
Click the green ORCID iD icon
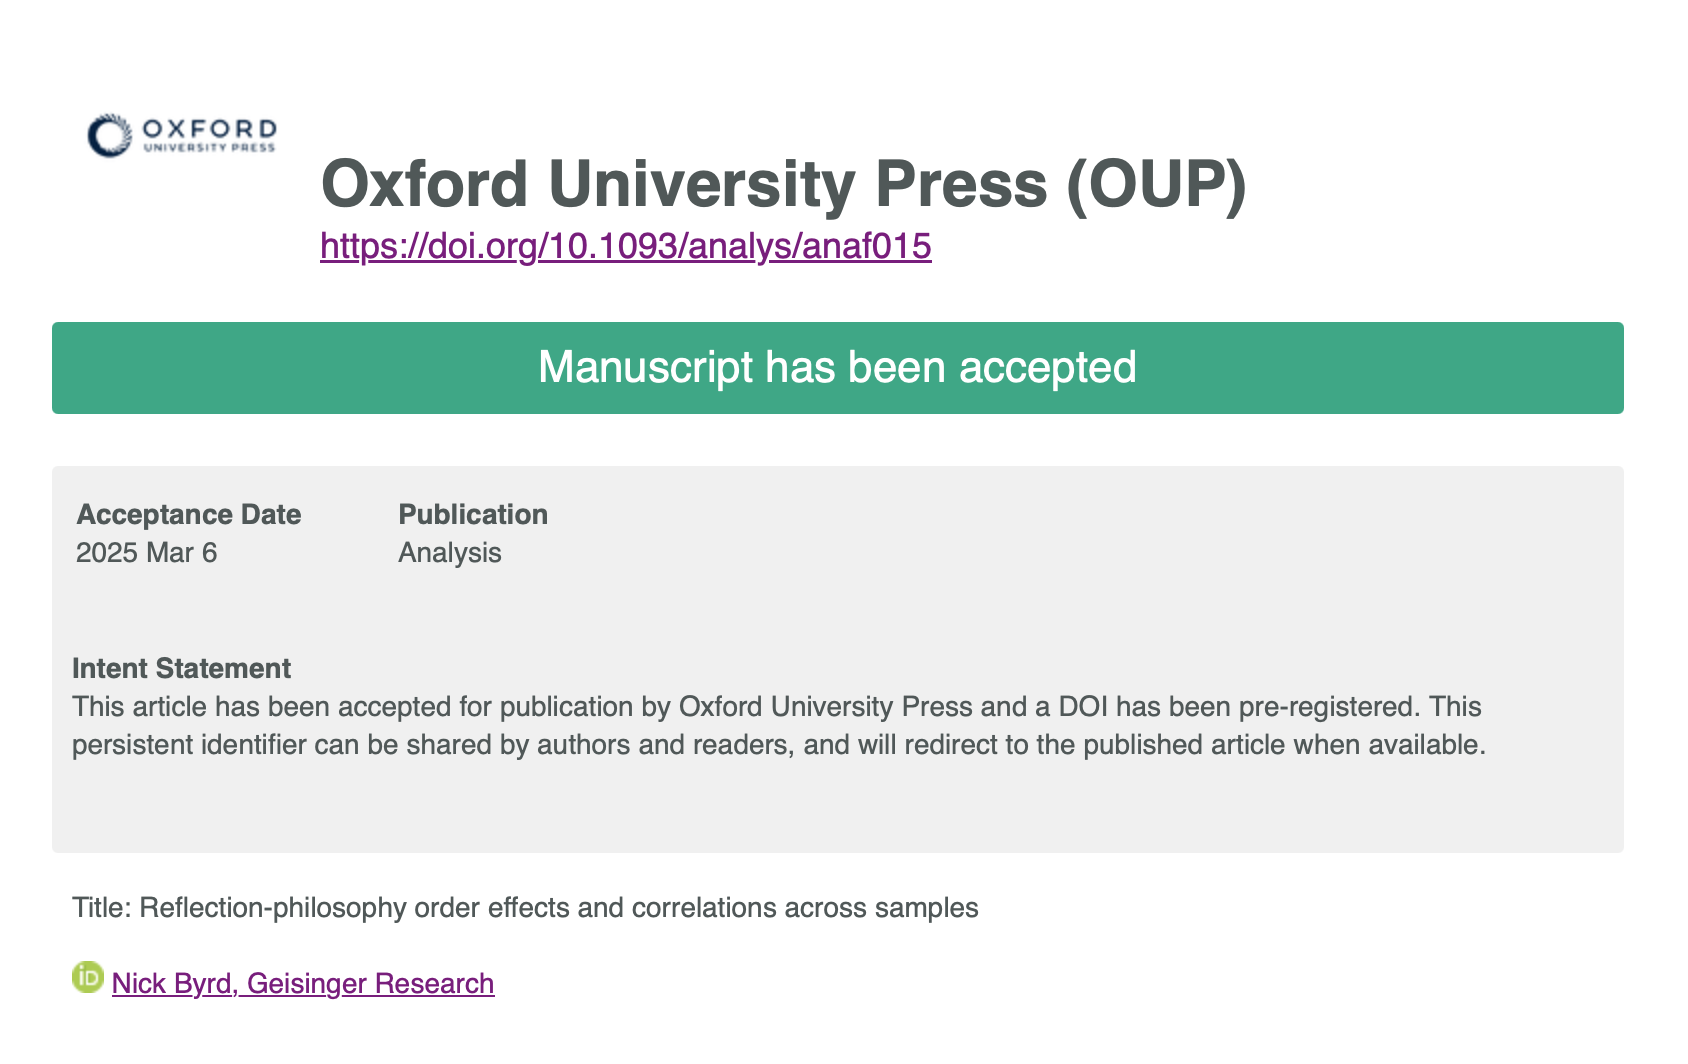click(88, 977)
